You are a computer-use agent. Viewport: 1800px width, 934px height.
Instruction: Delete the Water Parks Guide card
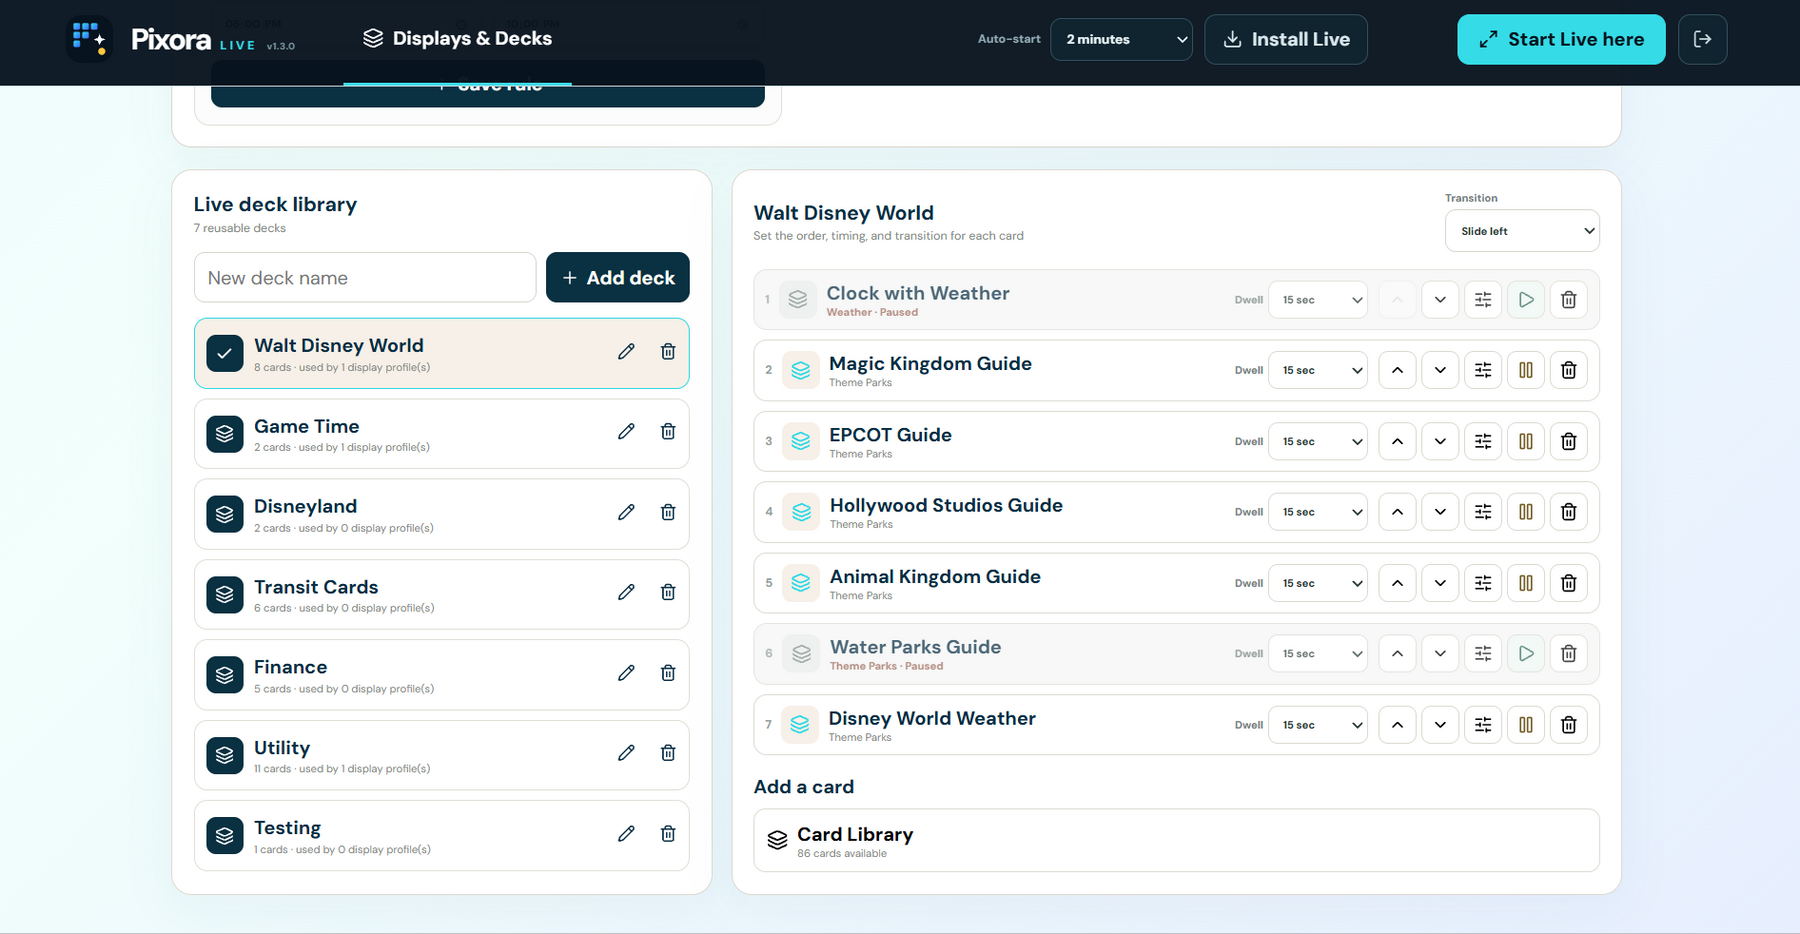[x=1569, y=654]
